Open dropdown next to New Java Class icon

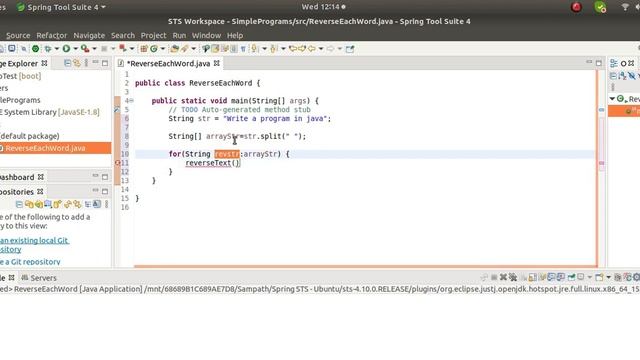162,49
